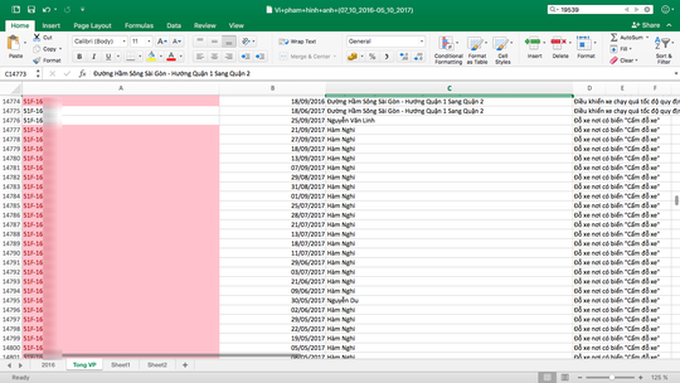Screen dimensions: 680x383
Task: Click the Save disk icon in title bar
Action: coord(31,9)
